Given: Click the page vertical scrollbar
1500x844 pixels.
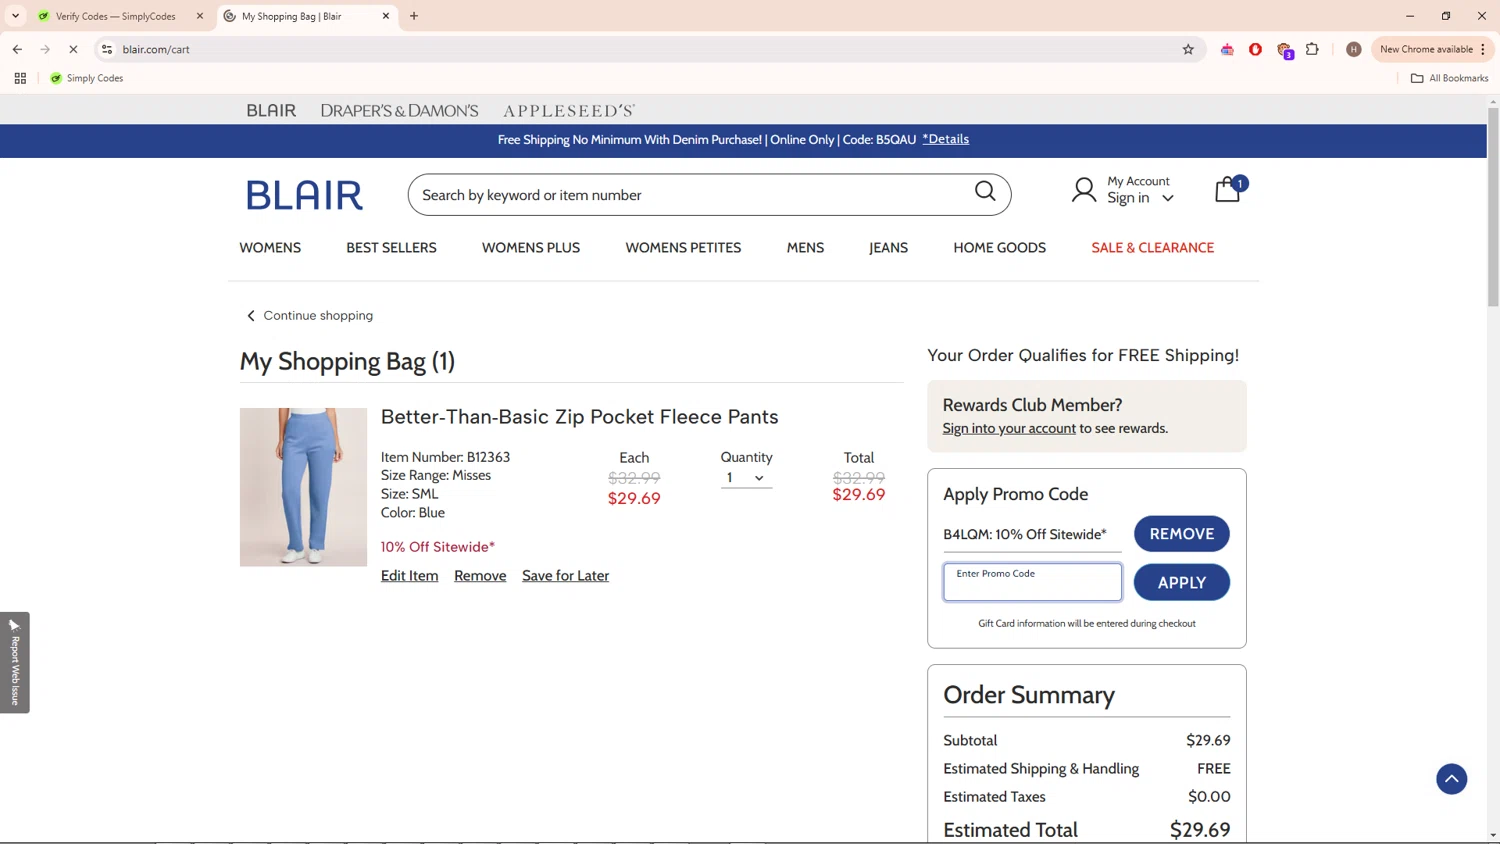Looking at the screenshot, I should tap(1493, 207).
